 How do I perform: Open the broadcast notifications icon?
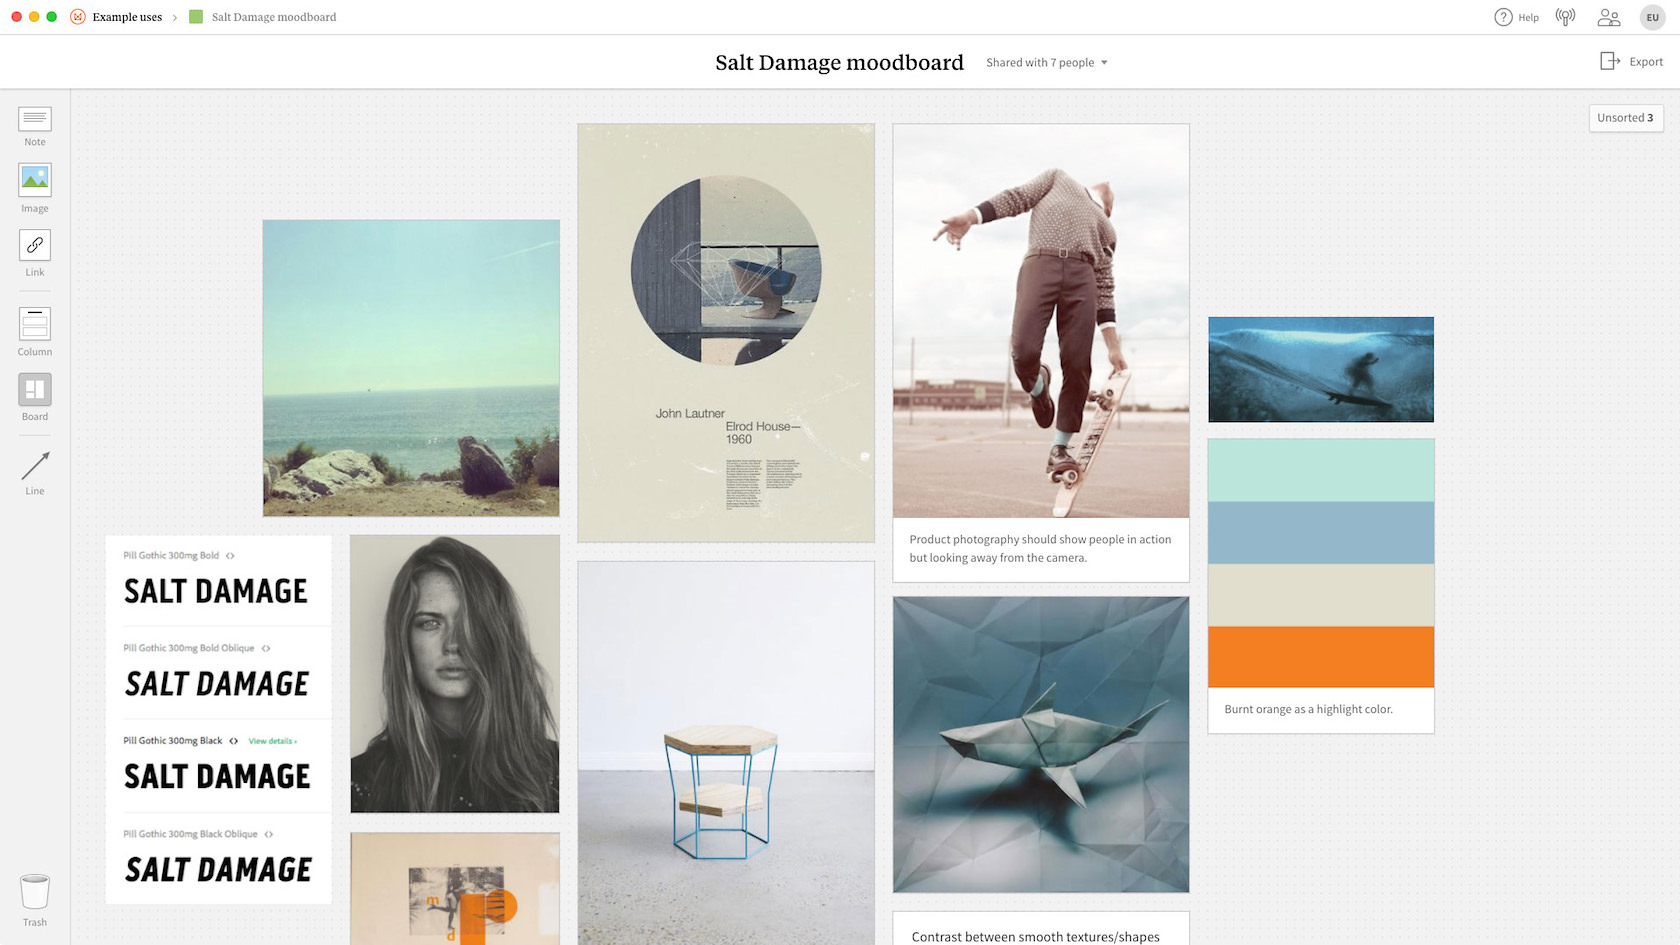(1565, 17)
